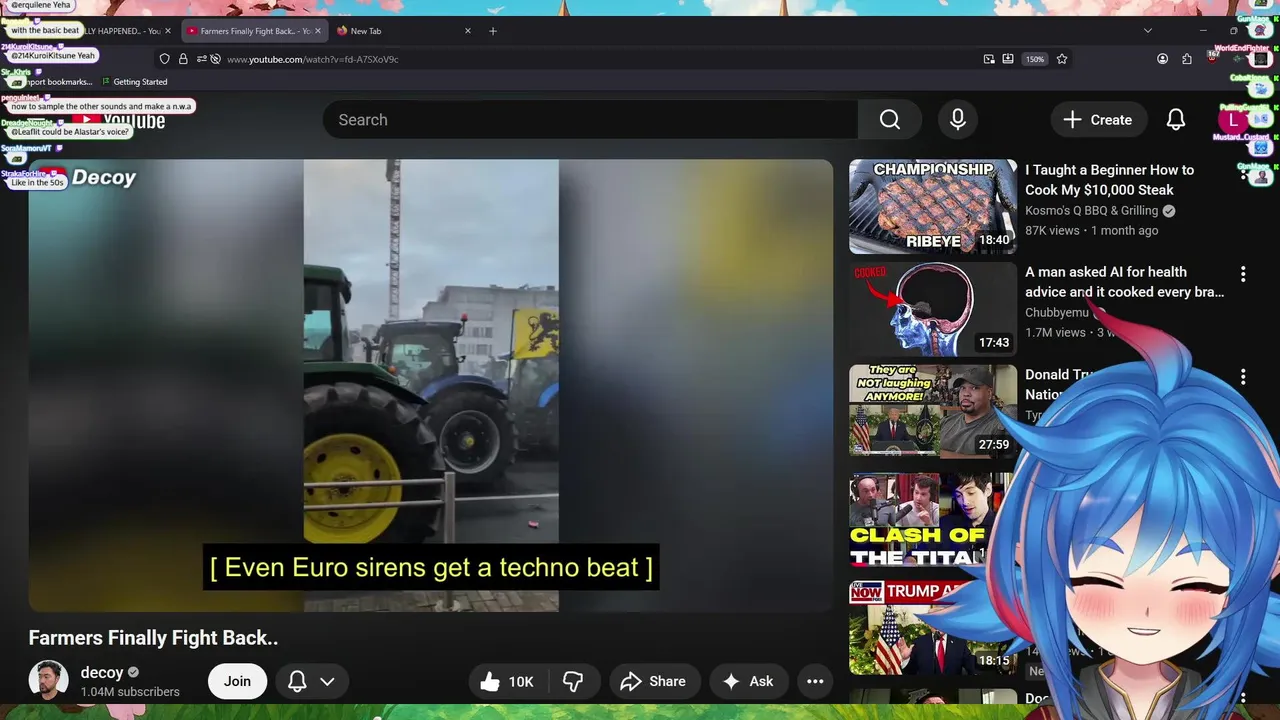1280x720 pixels.
Task: Open a new browser tab with plus
Action: [492, 31]
